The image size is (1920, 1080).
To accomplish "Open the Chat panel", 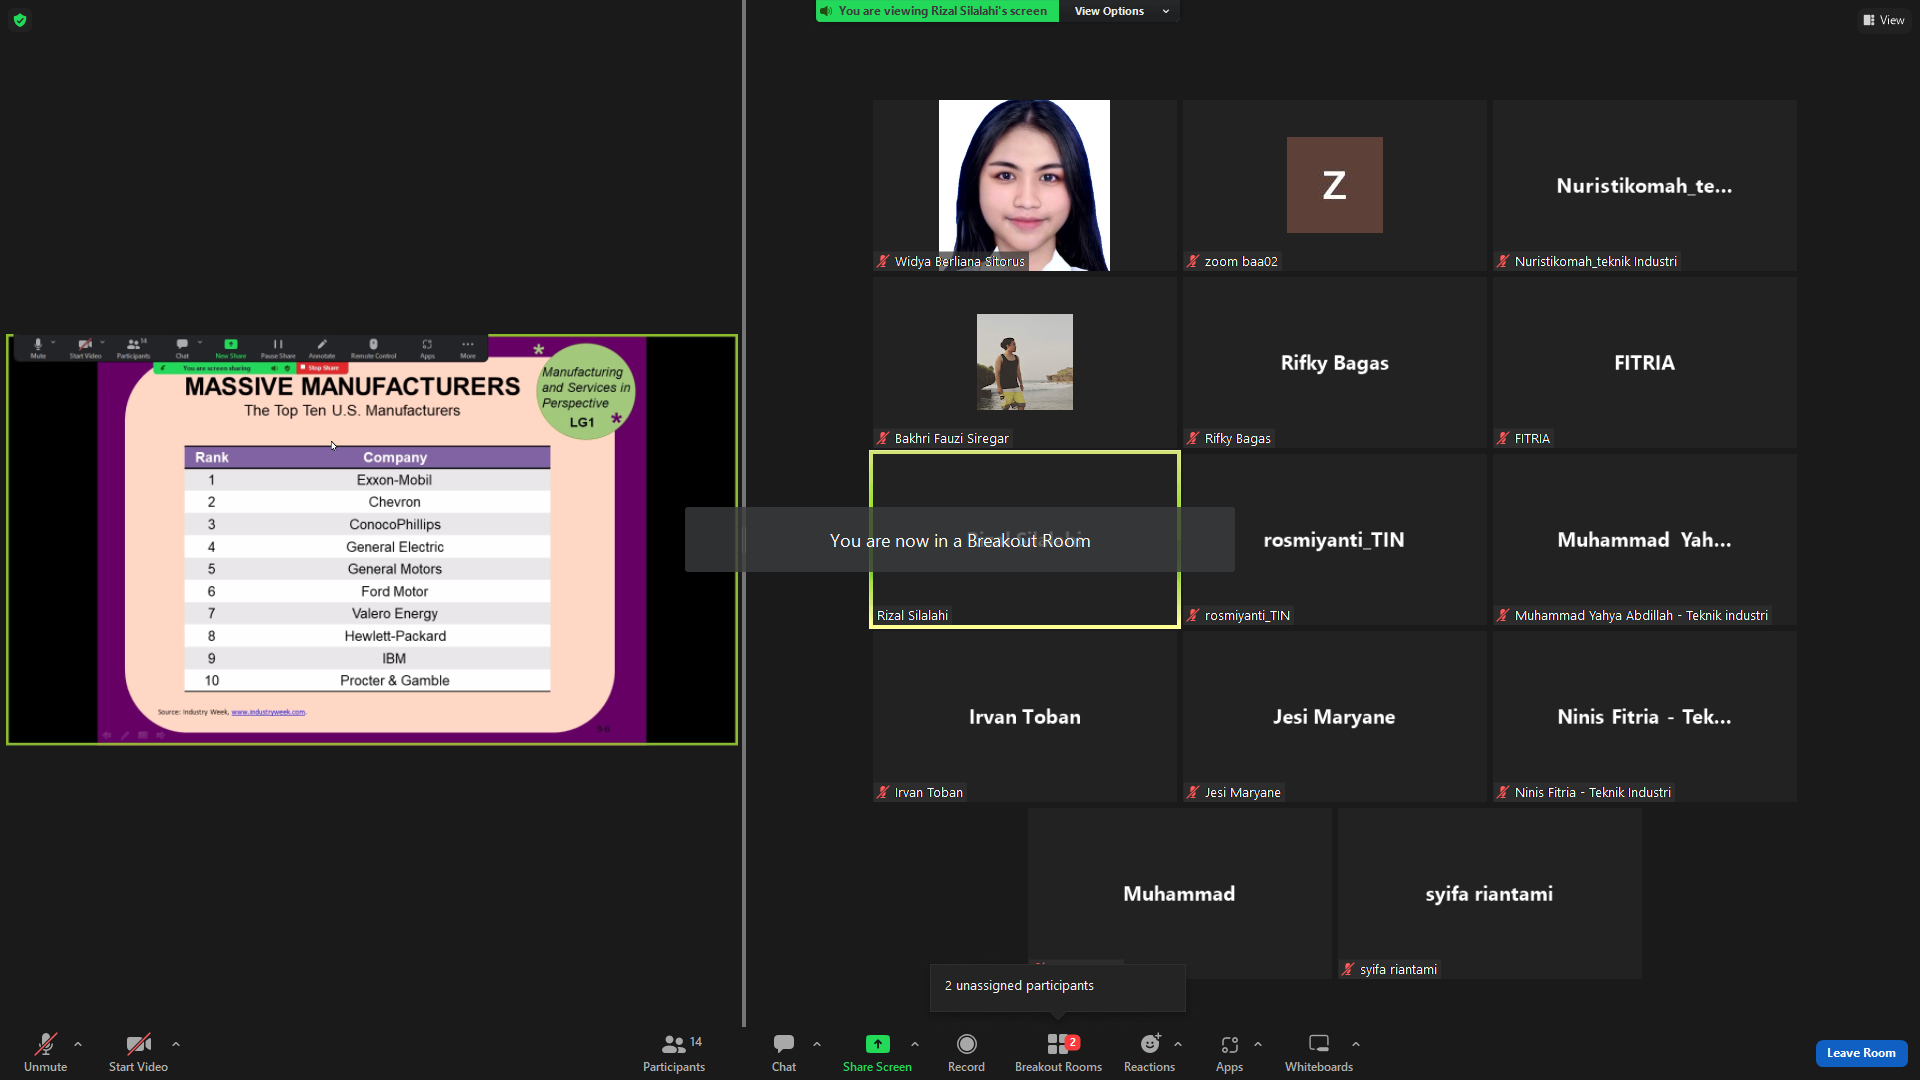I will (784, 1052).
